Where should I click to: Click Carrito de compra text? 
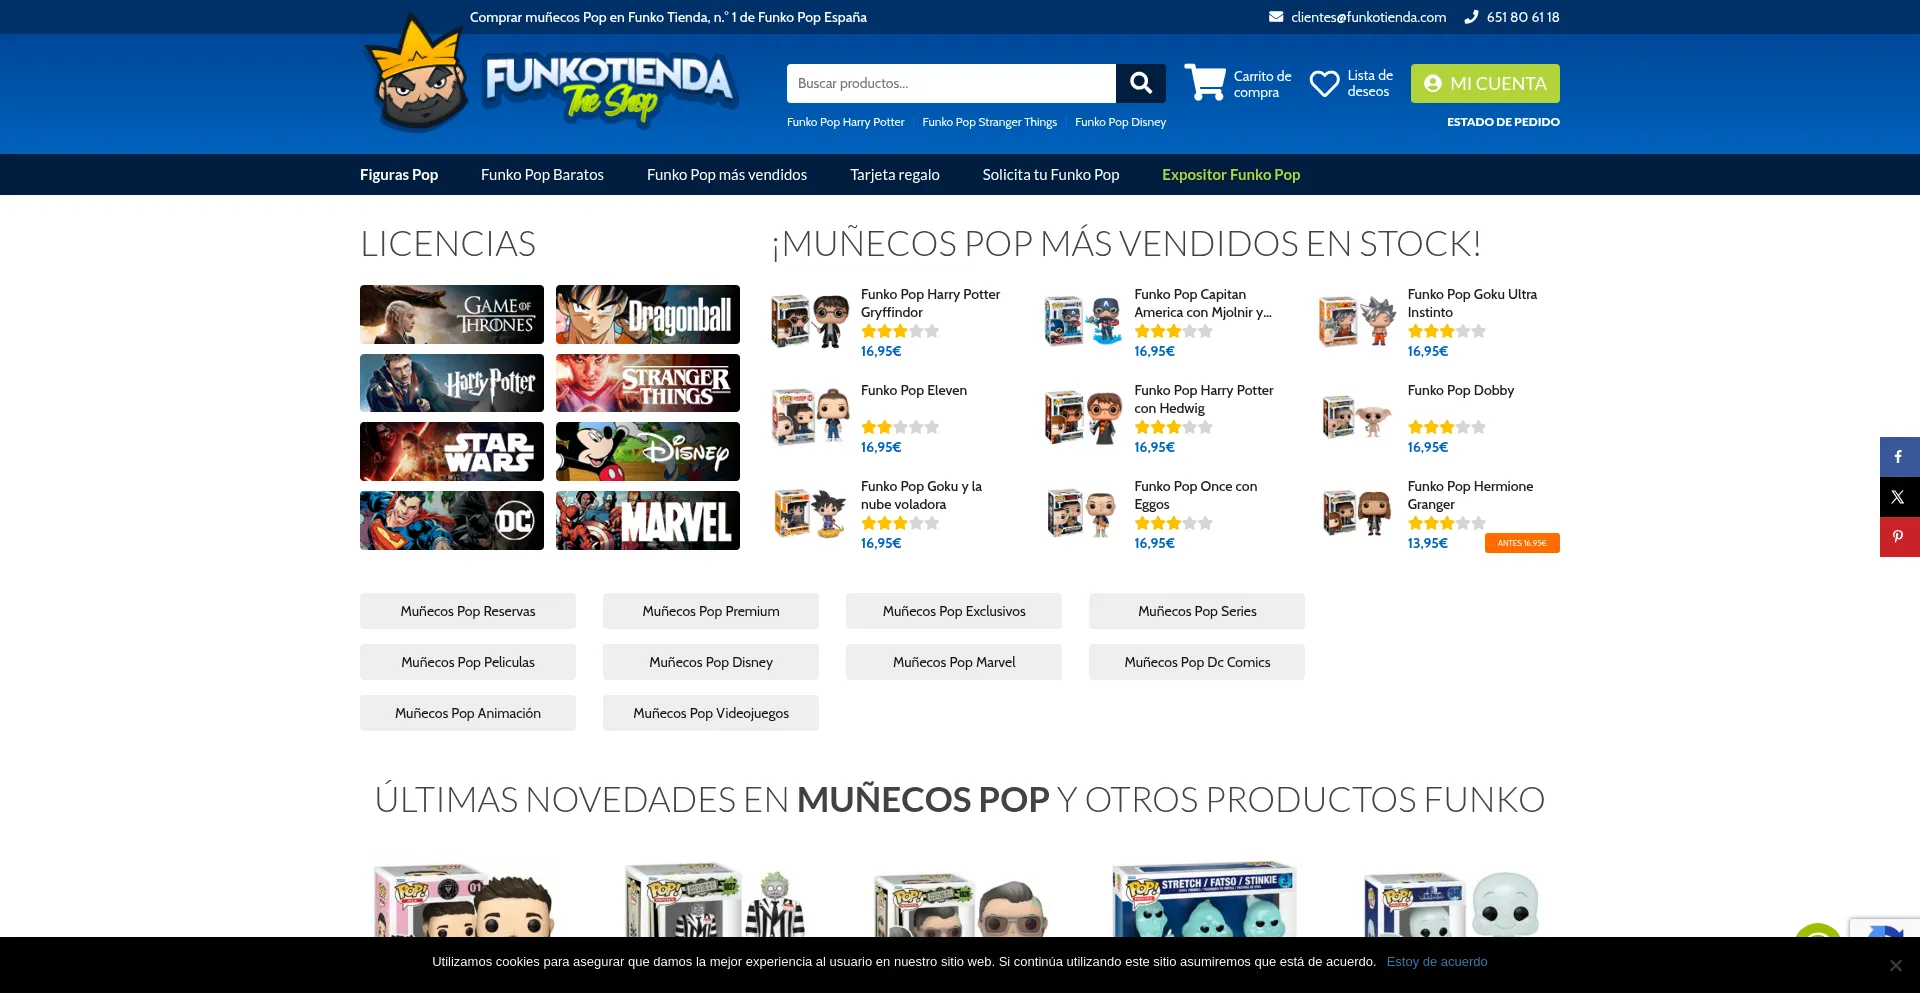pyautogui.click(x=1262, y=84)
